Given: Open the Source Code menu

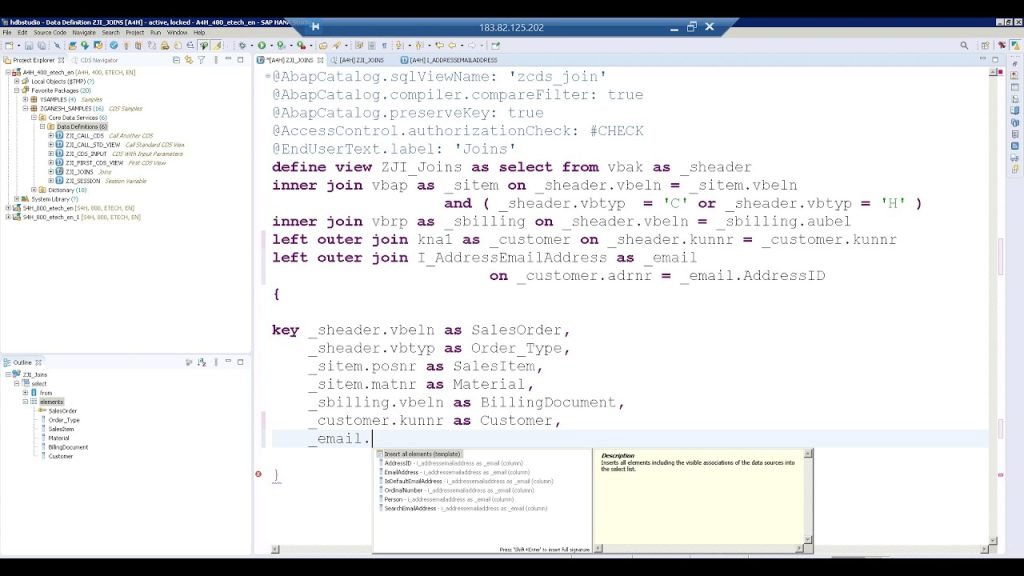Looking at the screenshot, I should (x=50, y=32).
